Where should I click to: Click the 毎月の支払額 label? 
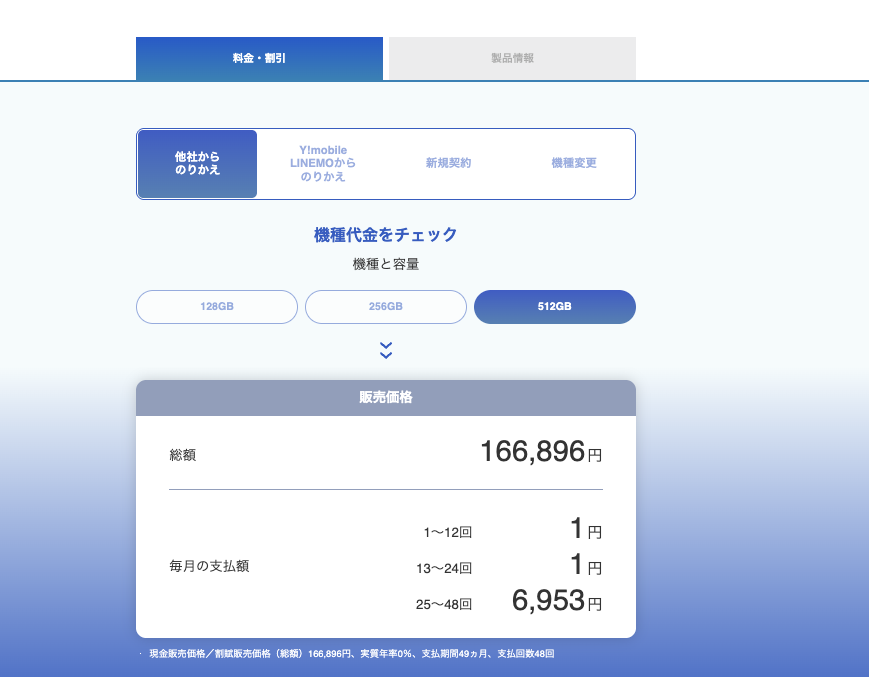pos(209,566)
